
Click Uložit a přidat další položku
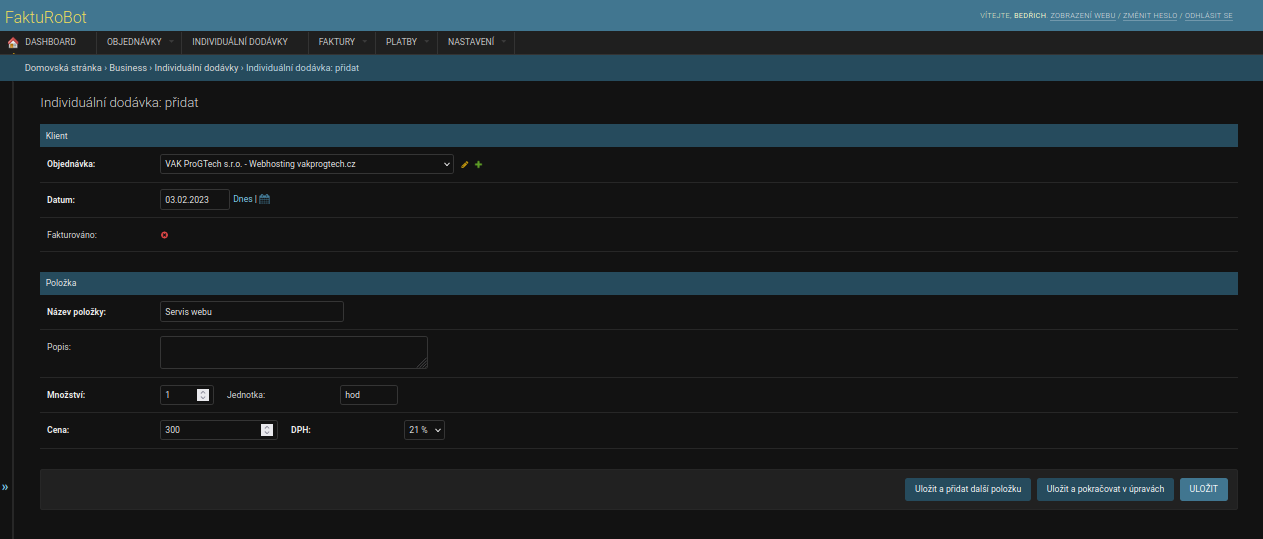(x=967, y=489)
